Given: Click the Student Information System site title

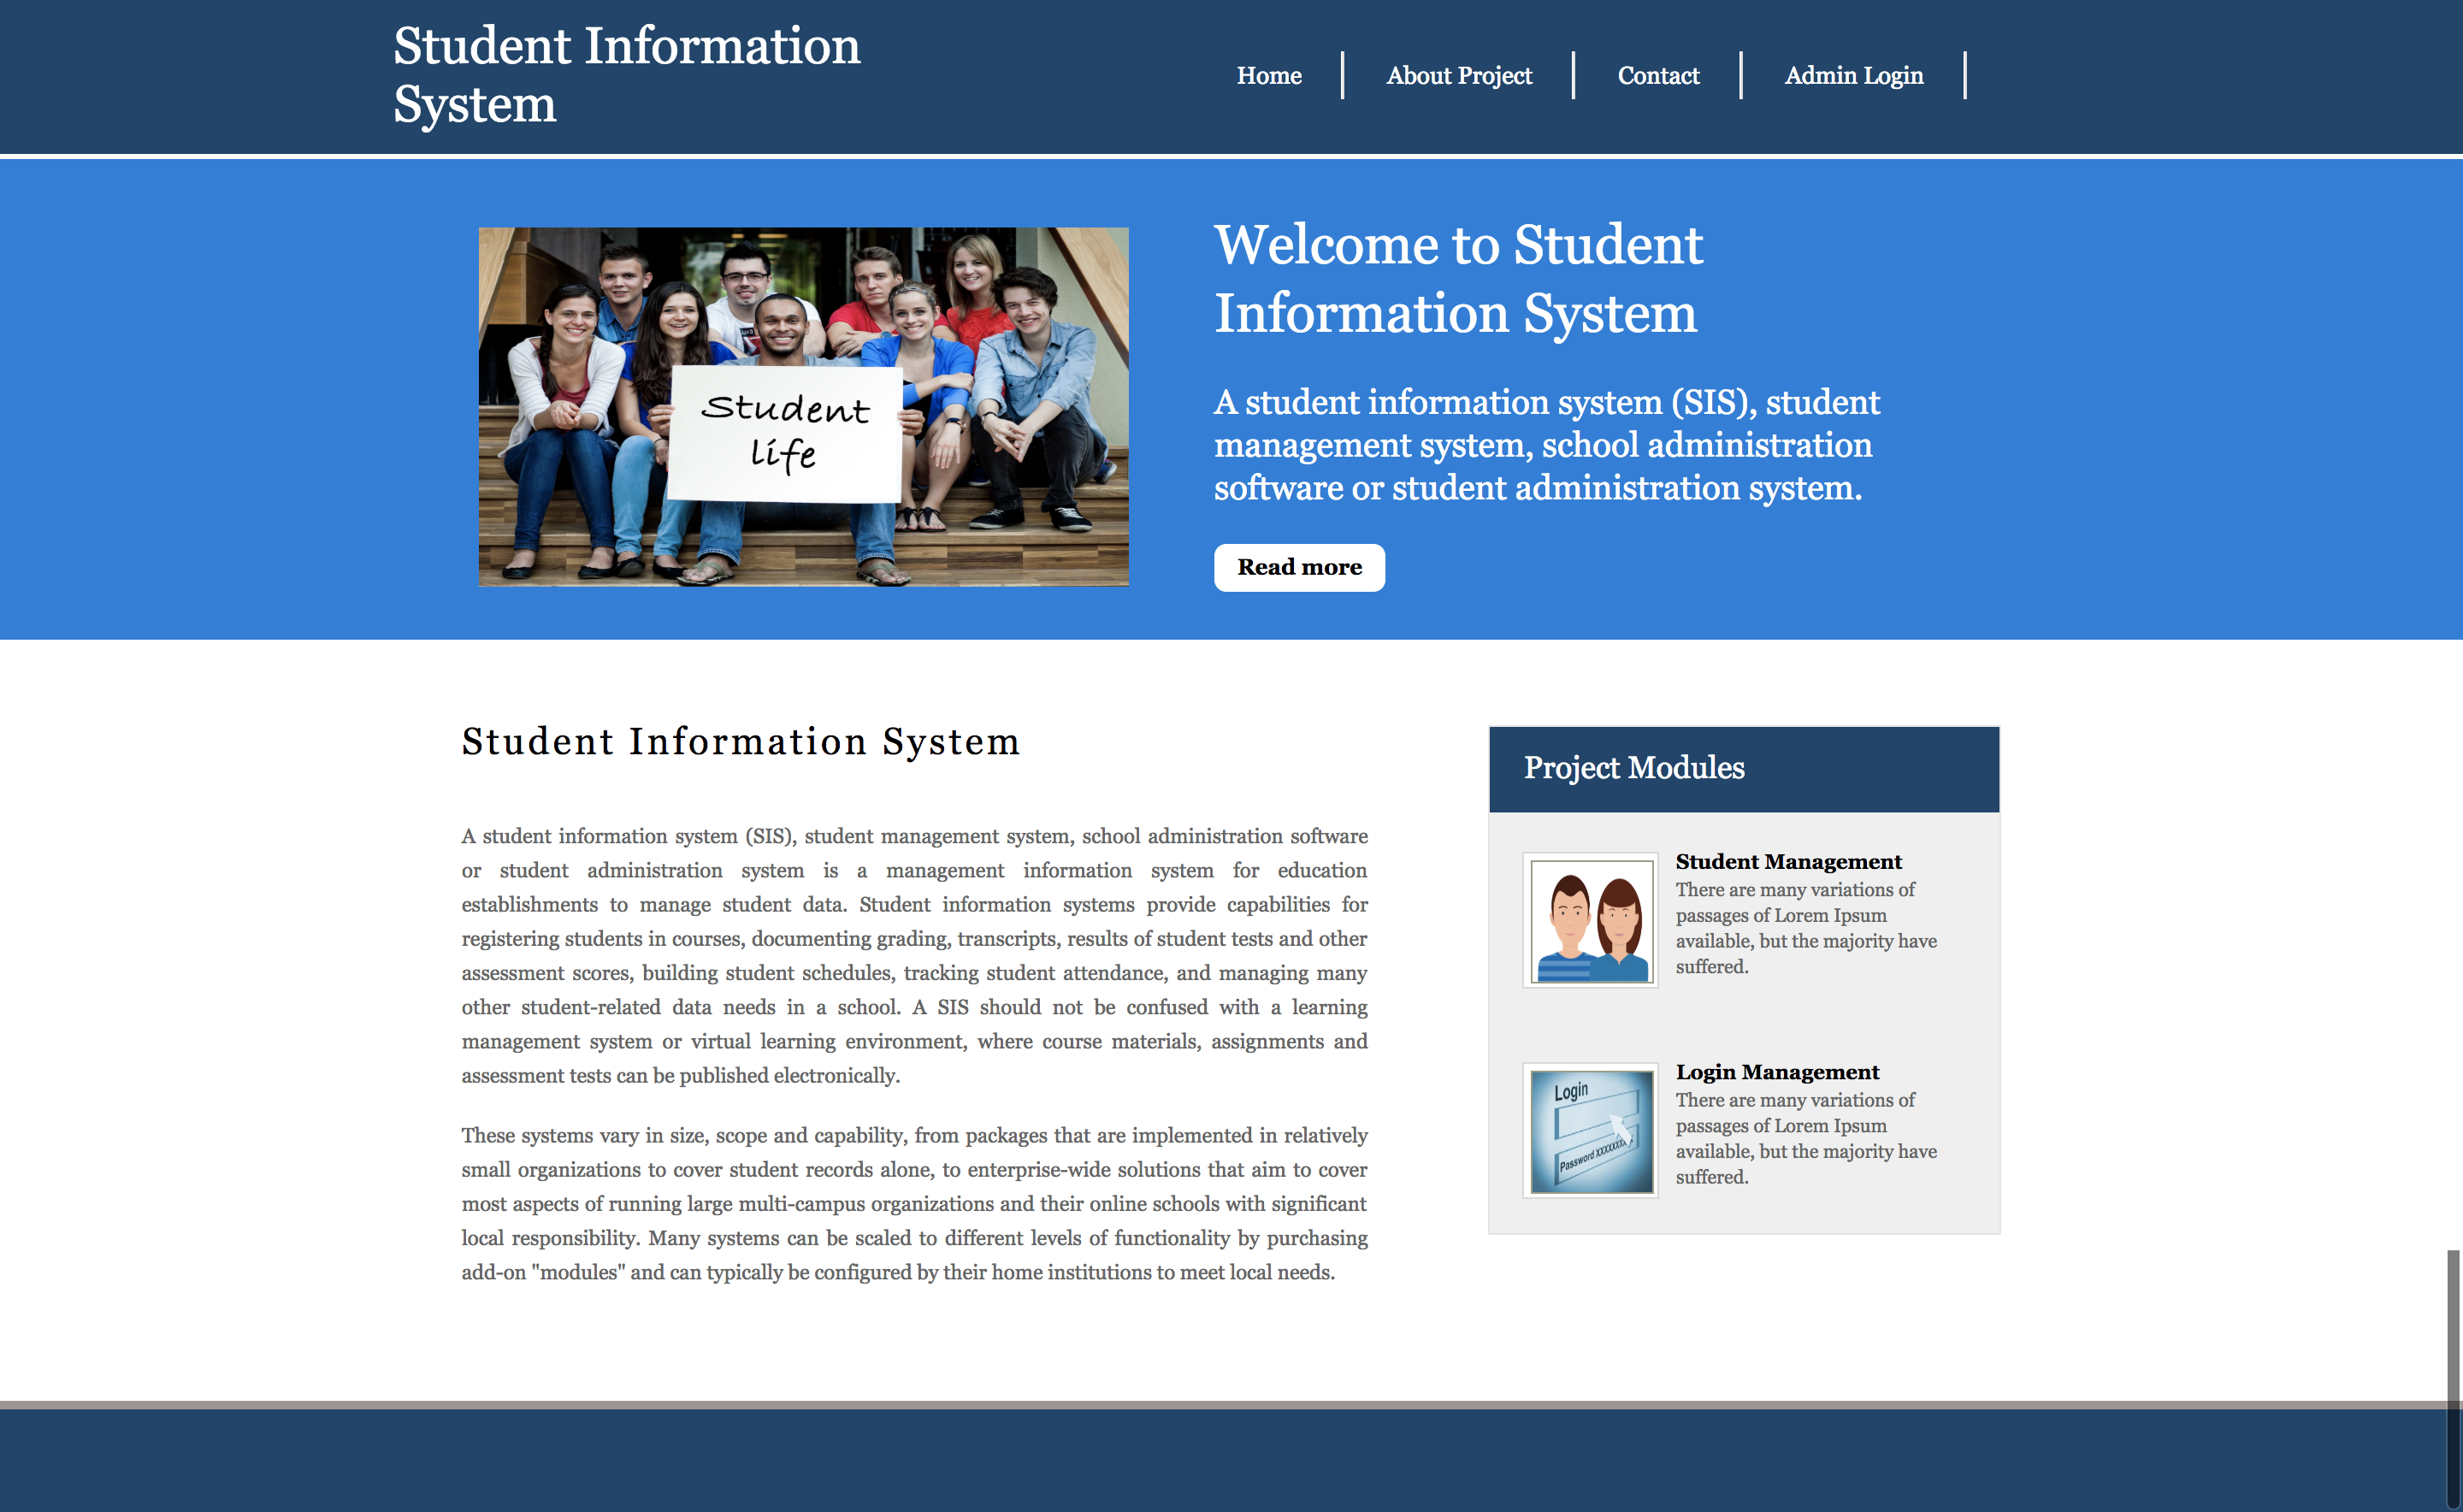Looking at the screenshot, I should pos(626,75).
